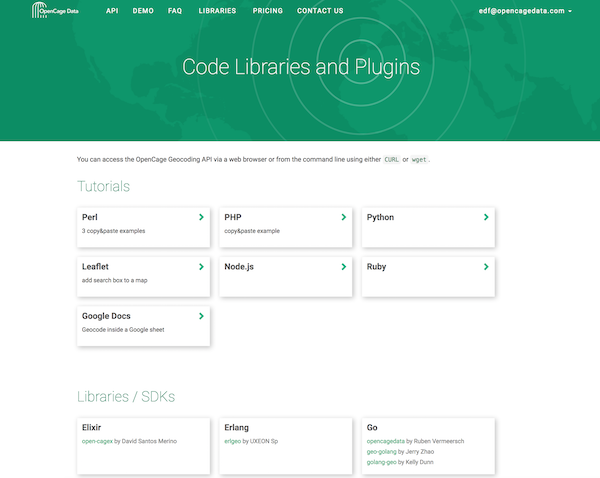This screenshot has width=600, height=478.
Task: Click the arrow on the Node.js card
Action: coord(344,267)
